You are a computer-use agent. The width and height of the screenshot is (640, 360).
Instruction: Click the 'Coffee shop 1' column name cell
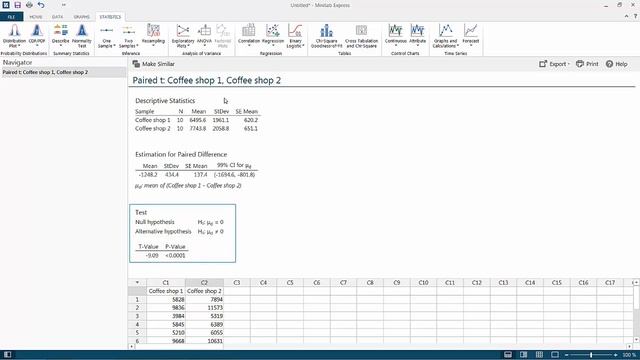pos(166,291)
